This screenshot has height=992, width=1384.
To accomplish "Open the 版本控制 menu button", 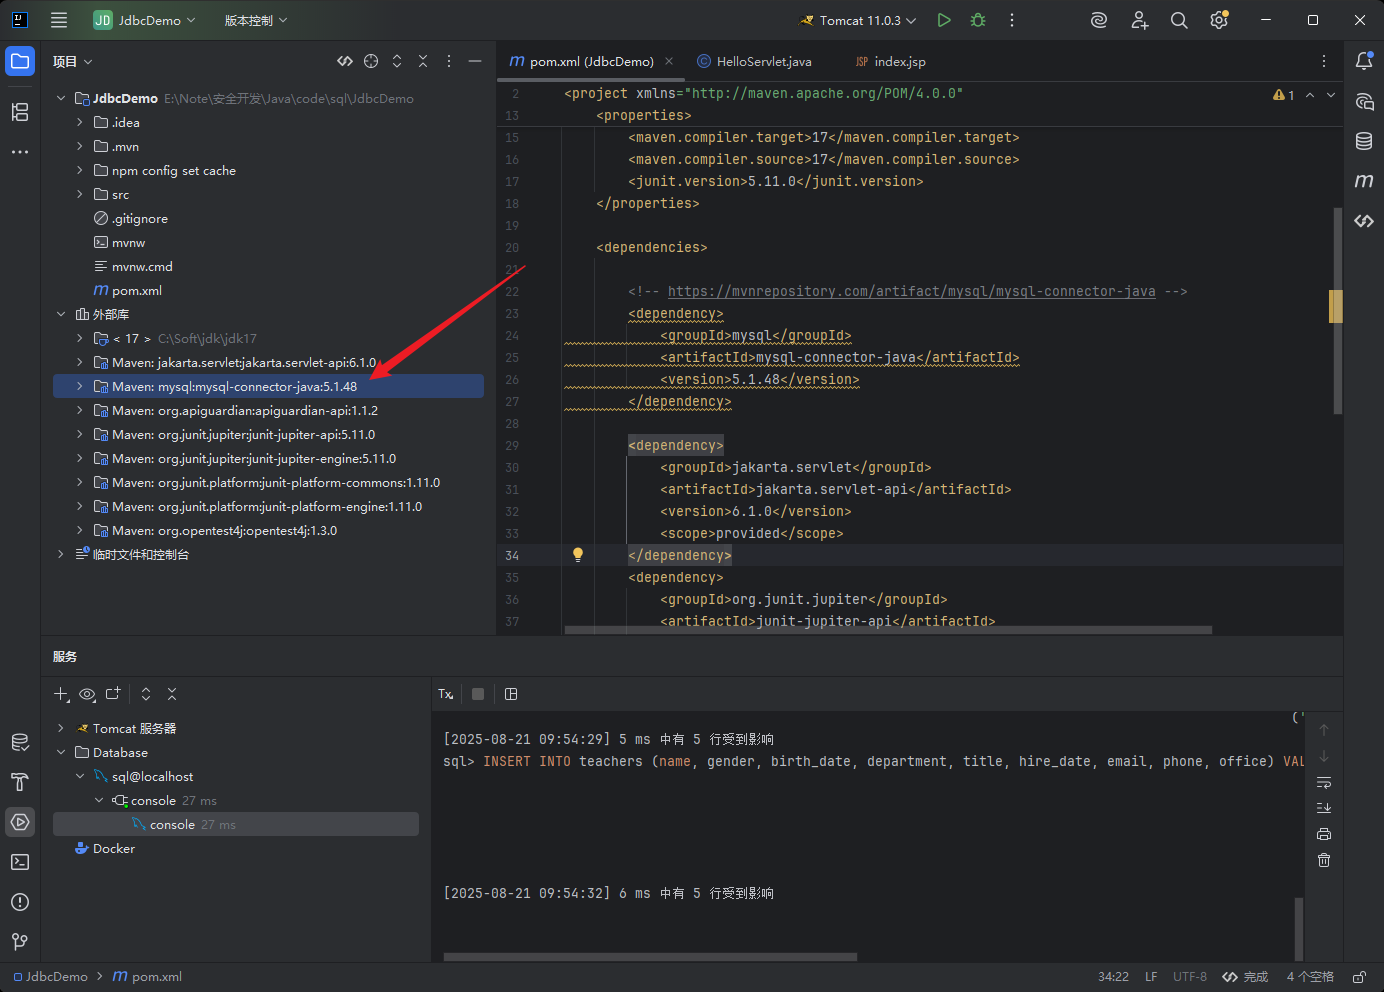I will (256, 20).
